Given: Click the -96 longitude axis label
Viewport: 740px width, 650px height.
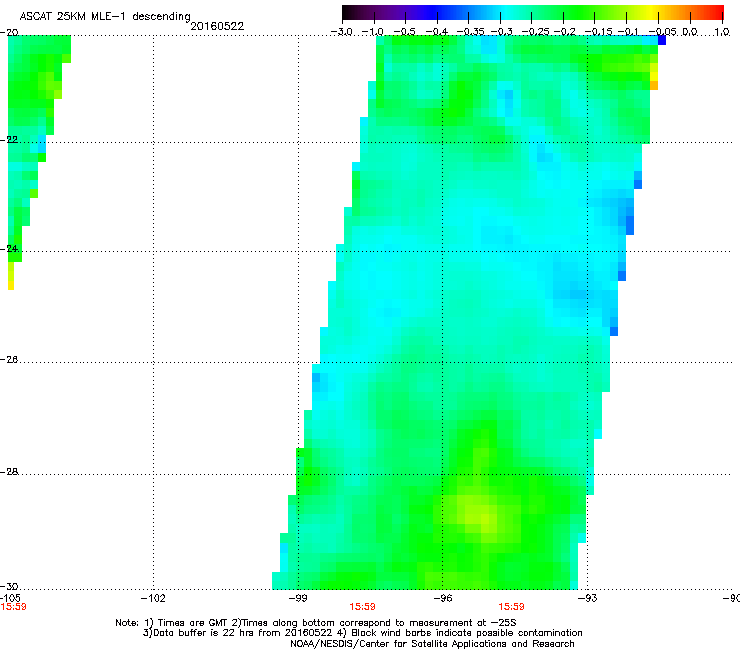Looking at the screenshot, I should pos(442,599).
